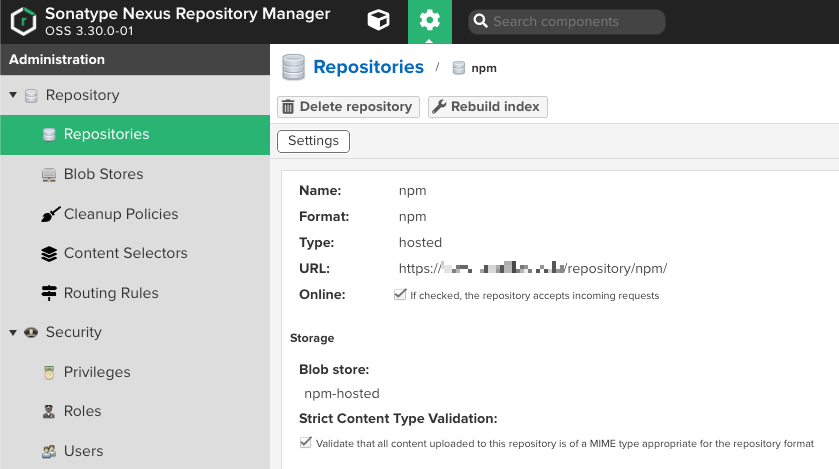Click the npm-hosted blob store value

click(342, 394)
